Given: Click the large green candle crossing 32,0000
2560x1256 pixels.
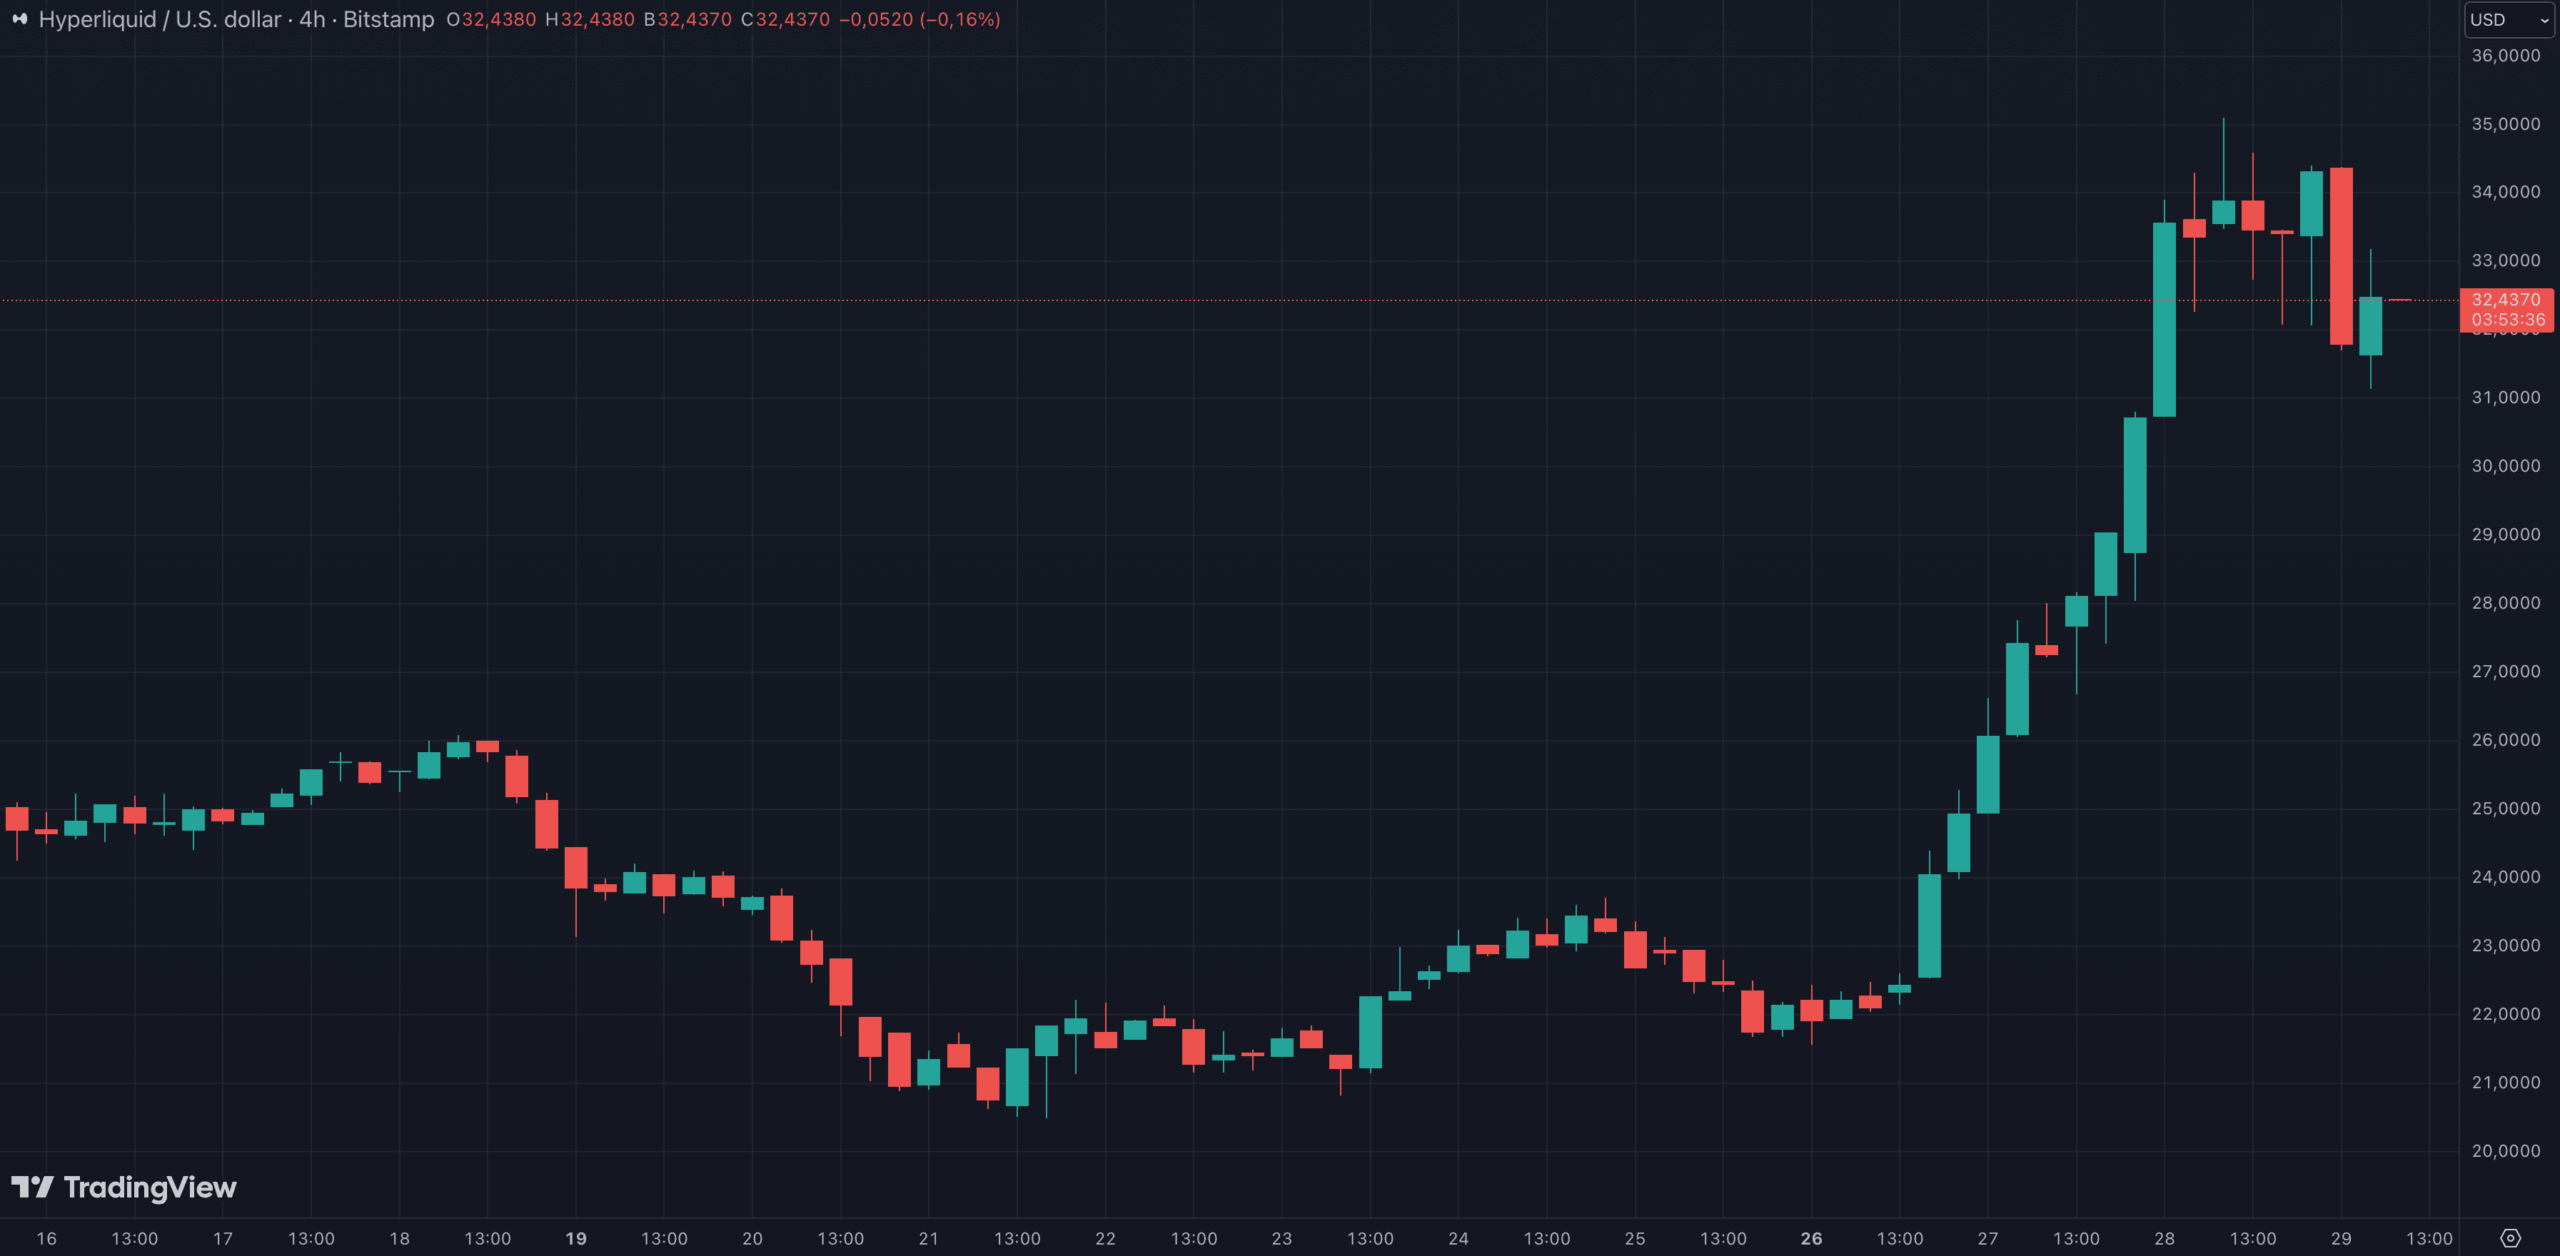Looking at the screenshot, I should (2164, 320).
